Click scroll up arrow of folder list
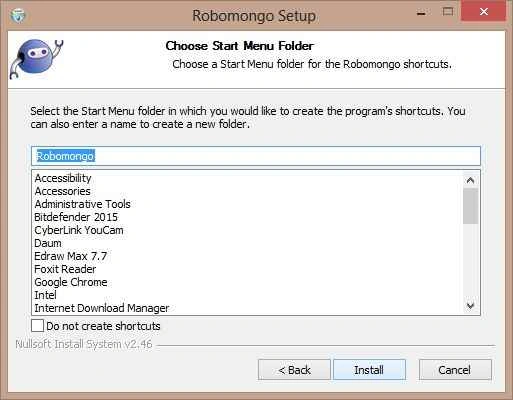513x400 pixels. (x=470, y=180)
